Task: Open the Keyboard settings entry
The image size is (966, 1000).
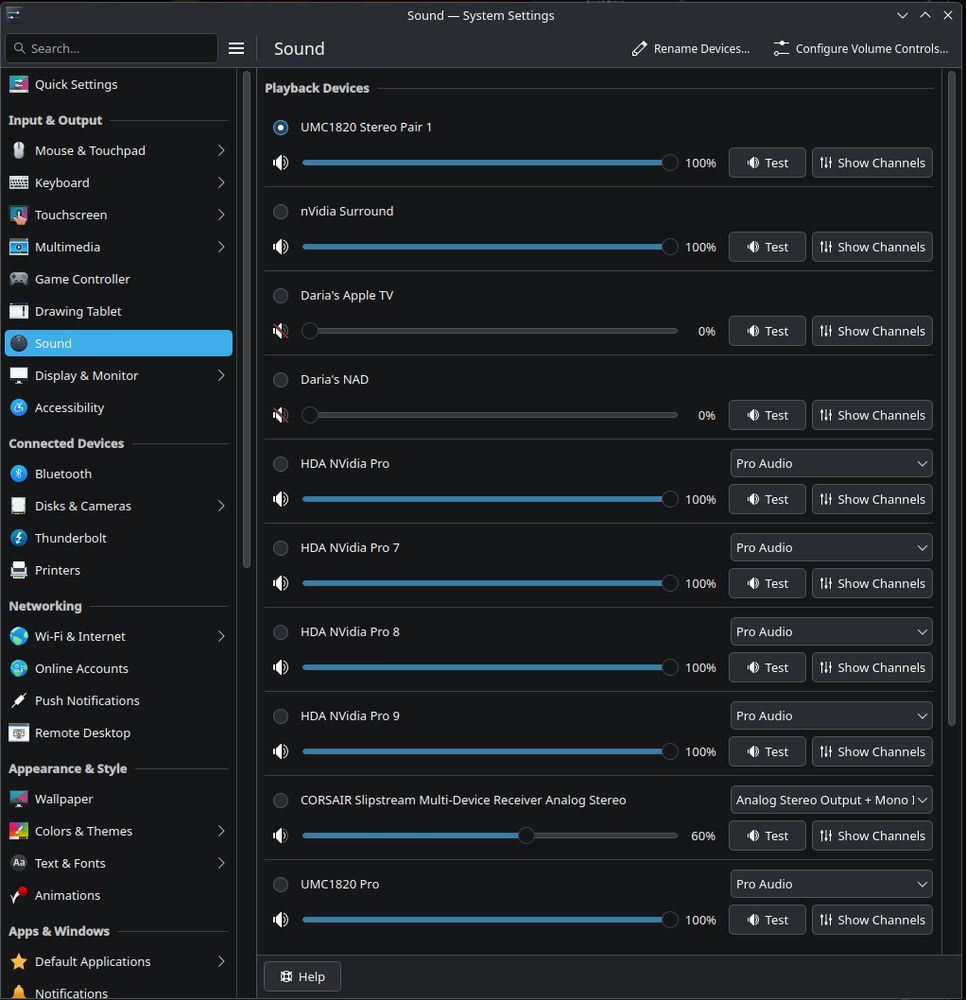Action: pos(119,182)
